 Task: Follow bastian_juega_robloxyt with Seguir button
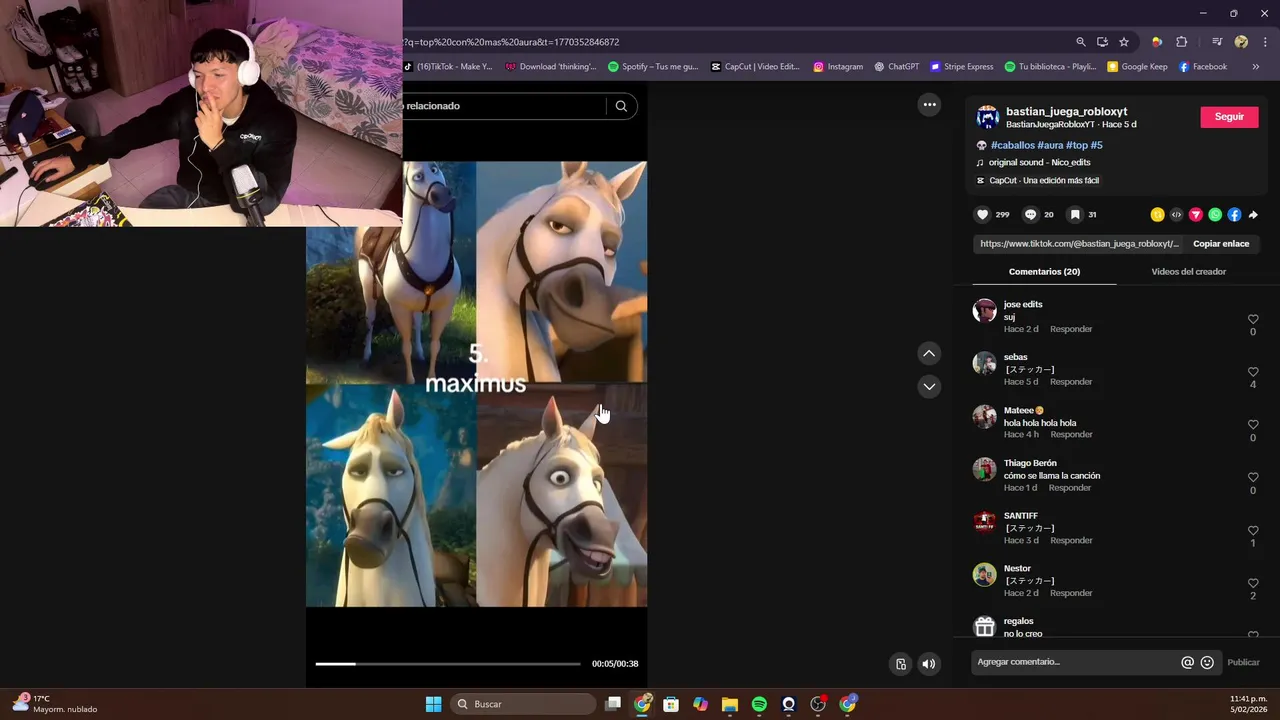click(1229, 117)
